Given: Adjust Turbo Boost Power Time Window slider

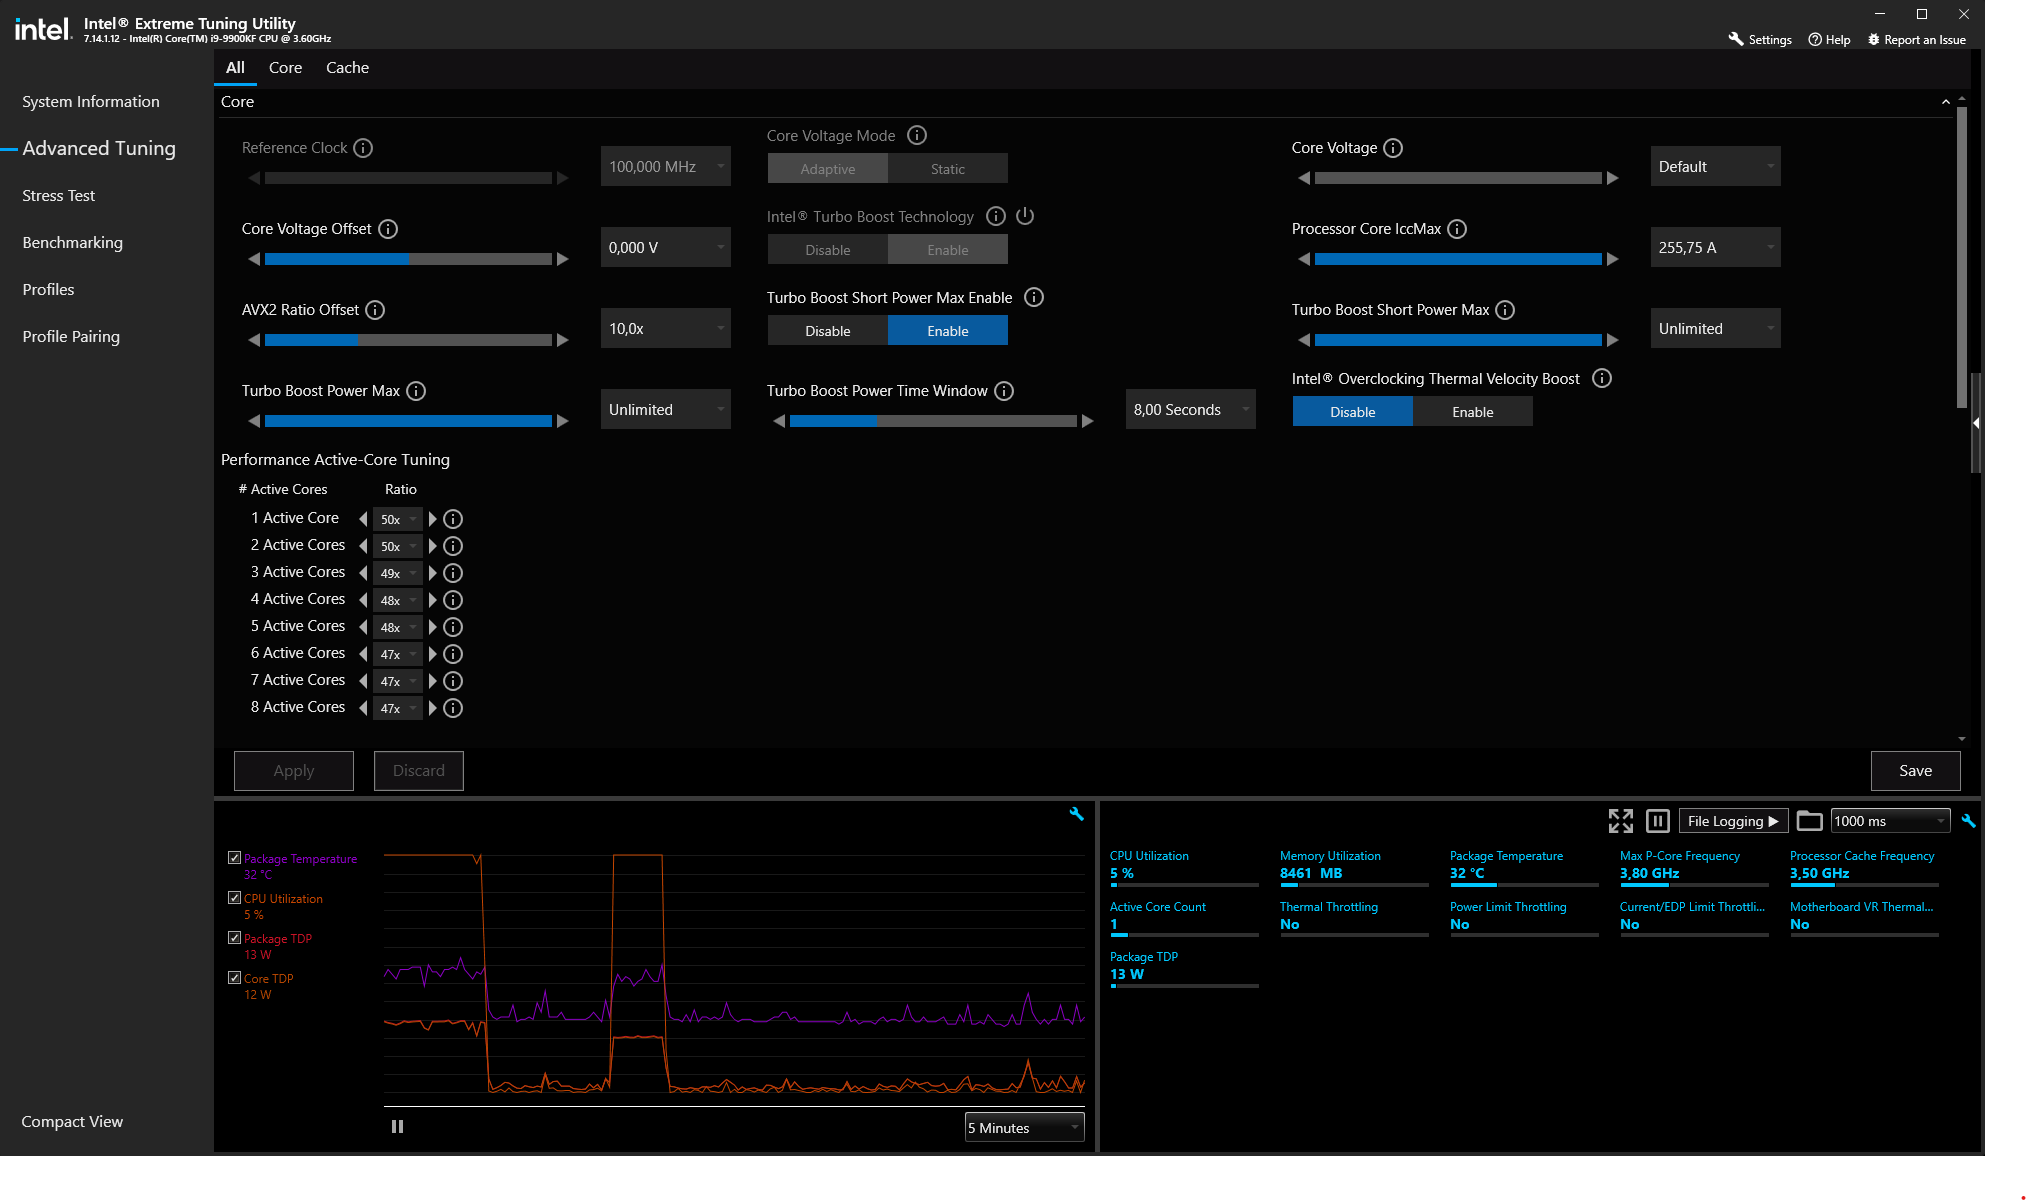Looking at the screenshot, I should click(933, 421).
